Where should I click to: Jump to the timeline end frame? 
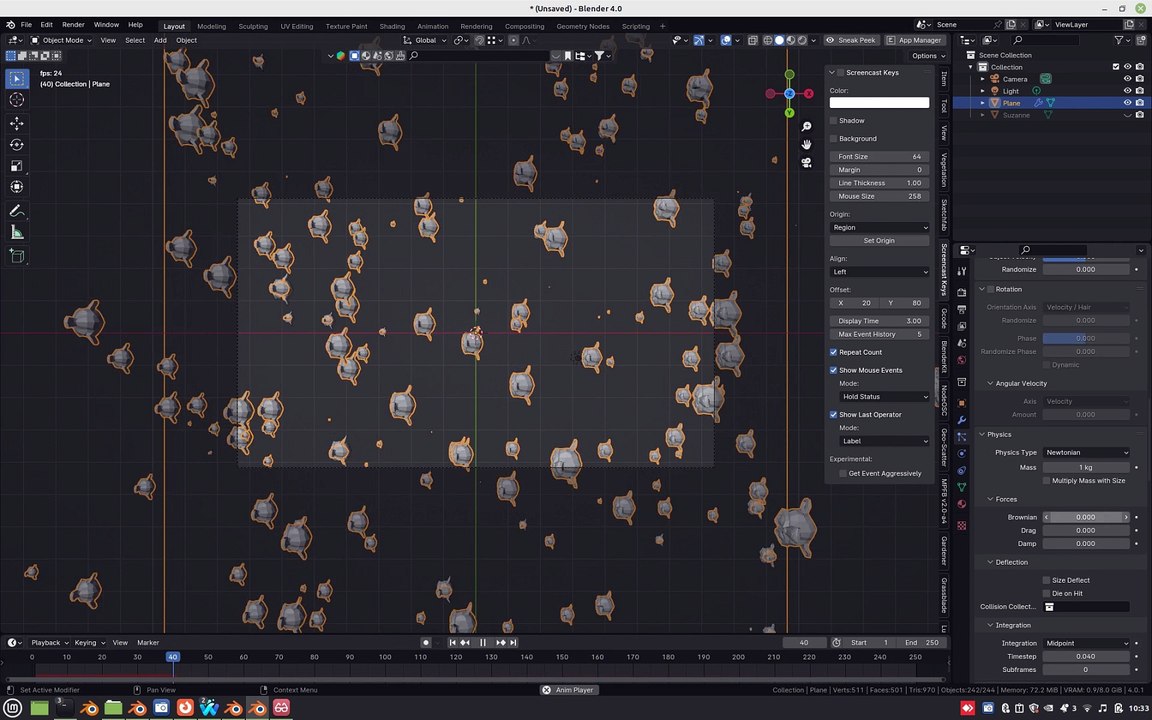tap(514, 642)
